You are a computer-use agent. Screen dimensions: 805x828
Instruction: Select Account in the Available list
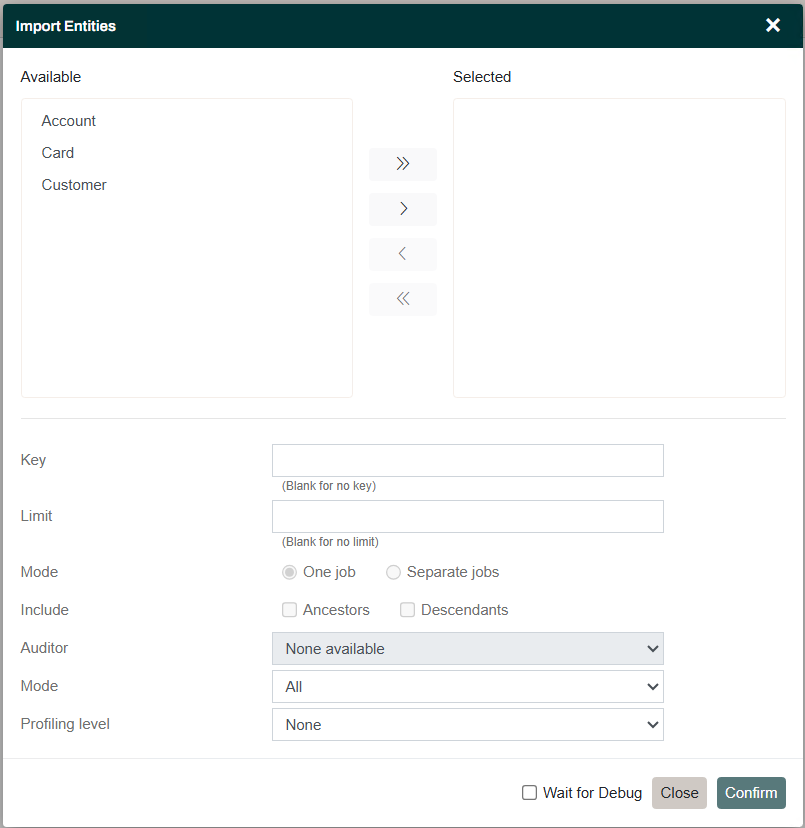pos(68,120)
